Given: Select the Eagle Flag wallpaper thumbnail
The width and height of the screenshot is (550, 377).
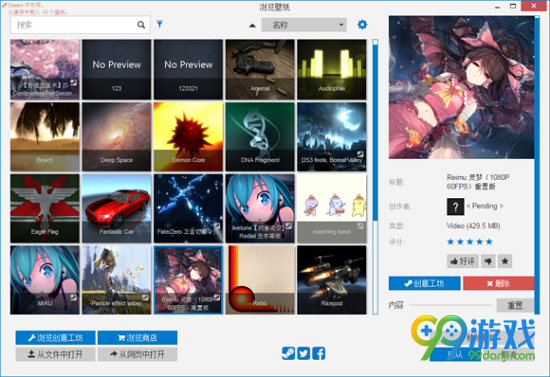Looking at the screenshot, I should pos(45,208).
